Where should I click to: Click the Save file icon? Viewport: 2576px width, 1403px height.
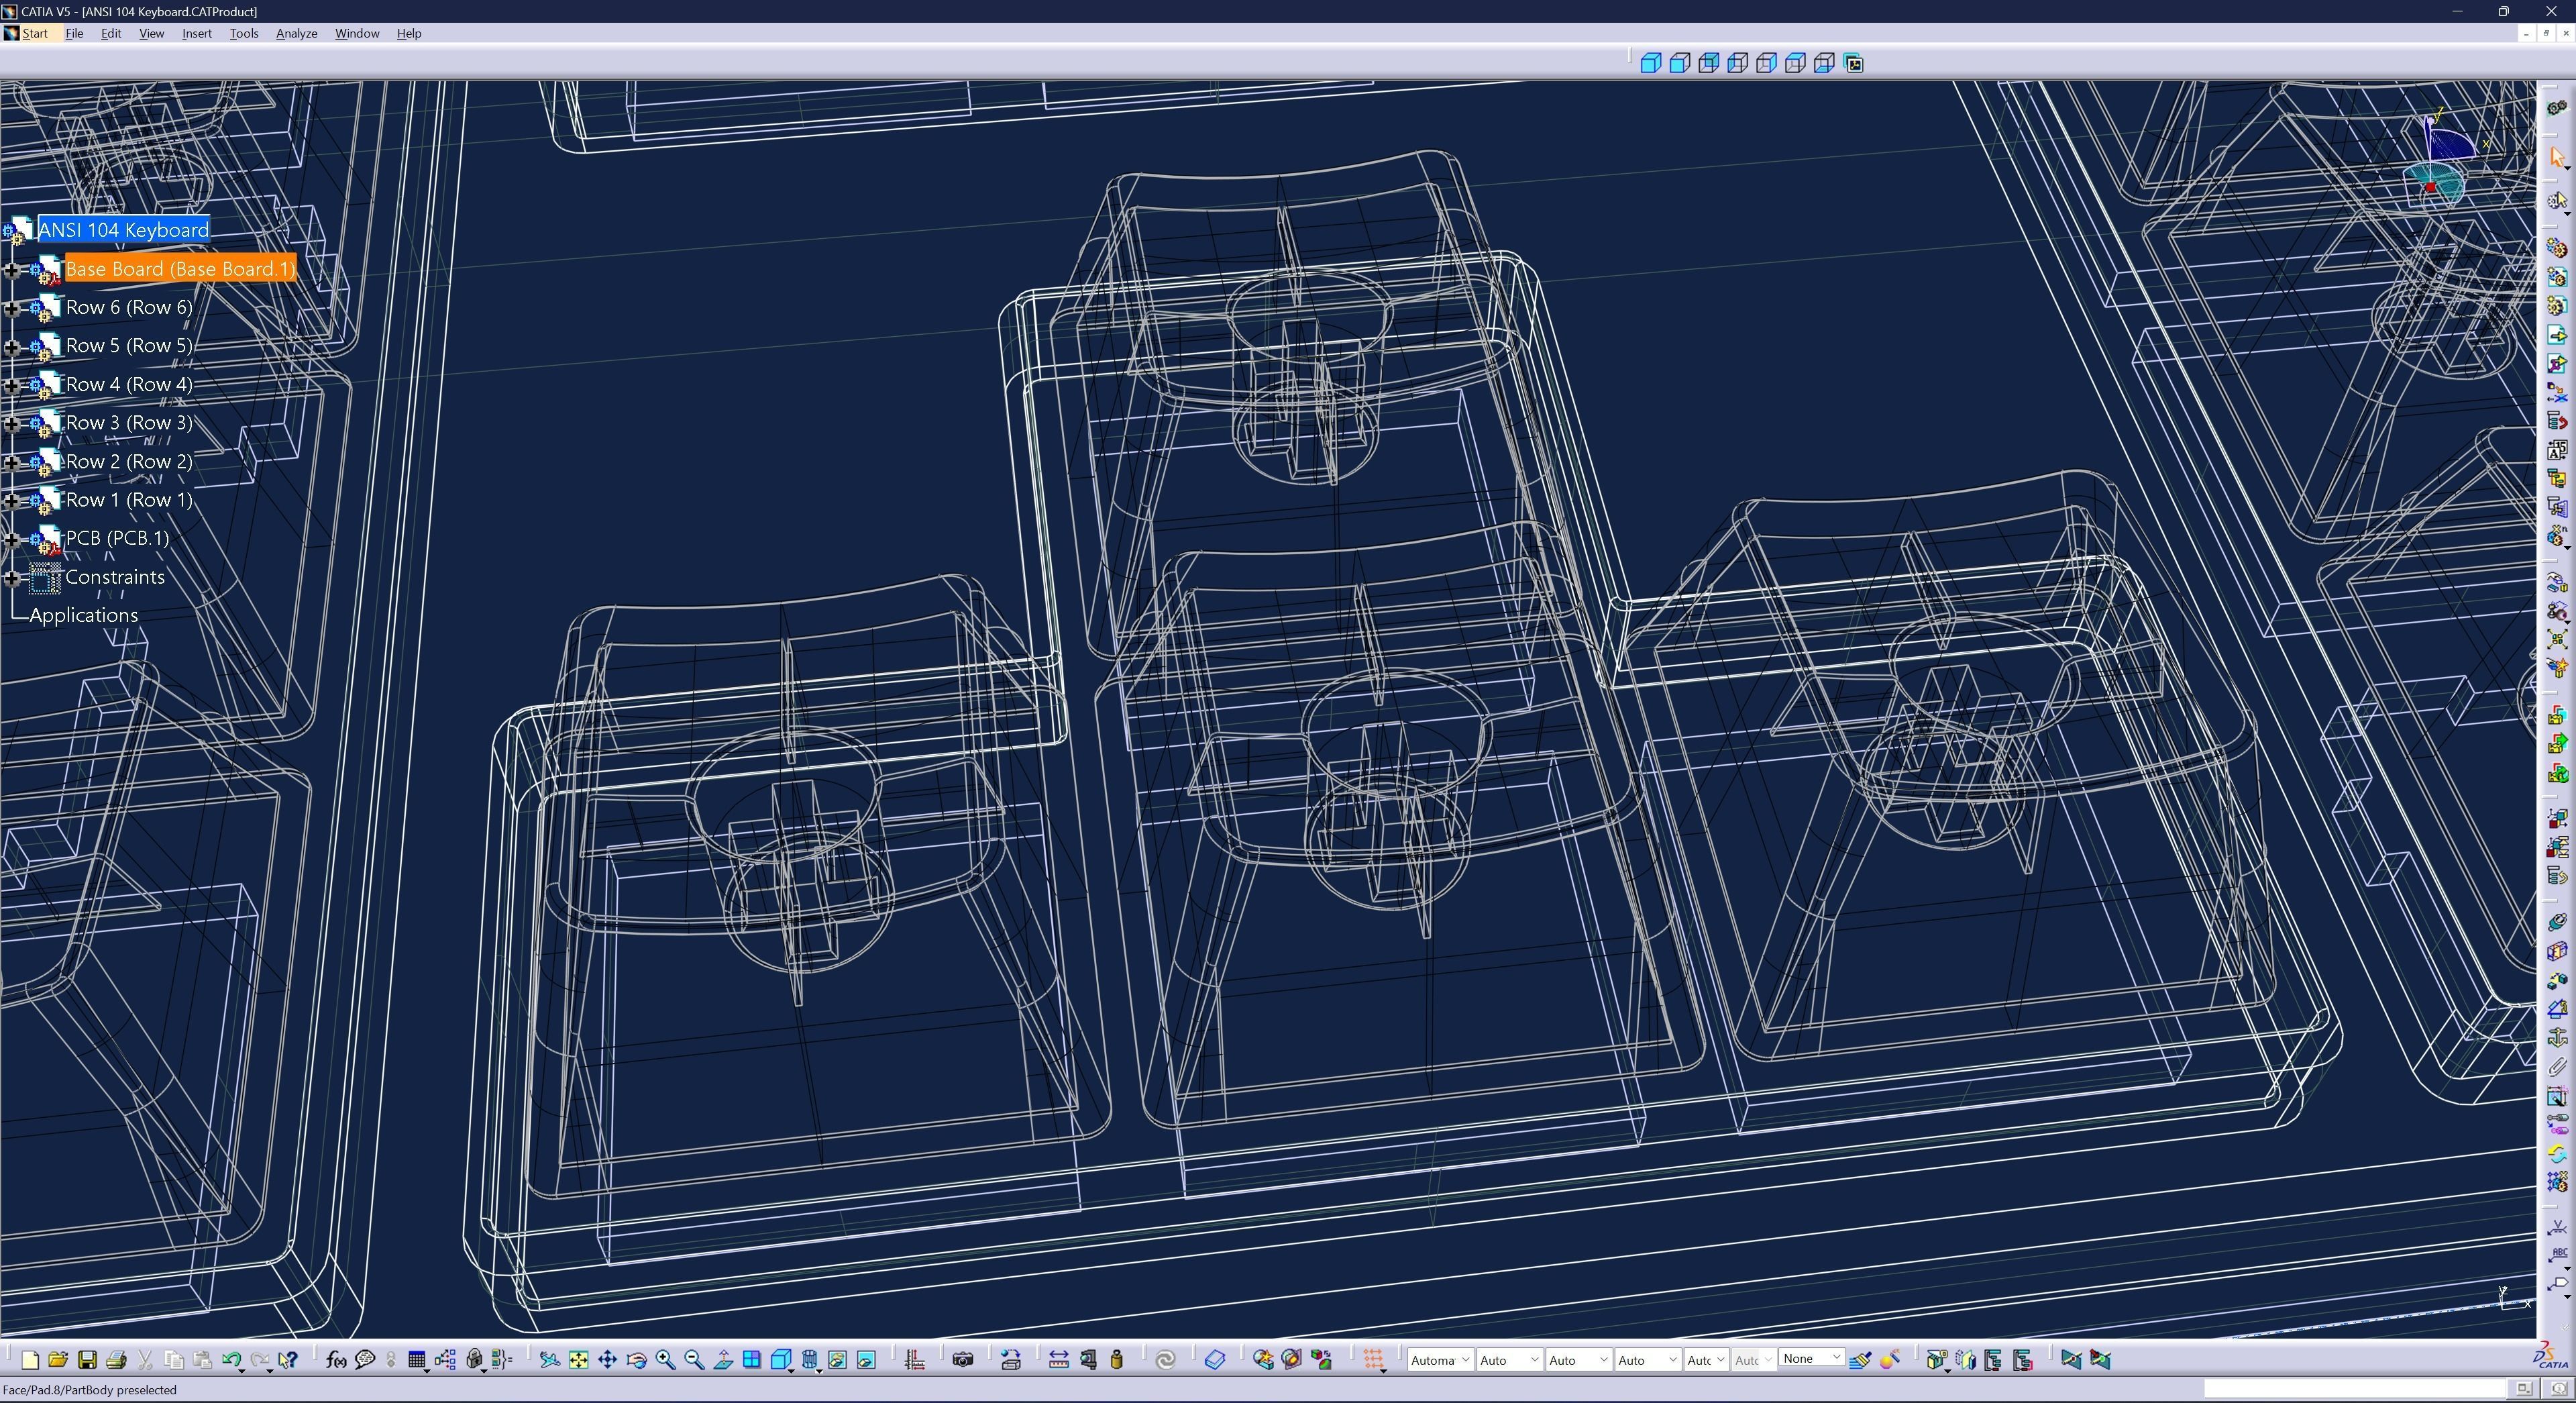coord(87,1360)
